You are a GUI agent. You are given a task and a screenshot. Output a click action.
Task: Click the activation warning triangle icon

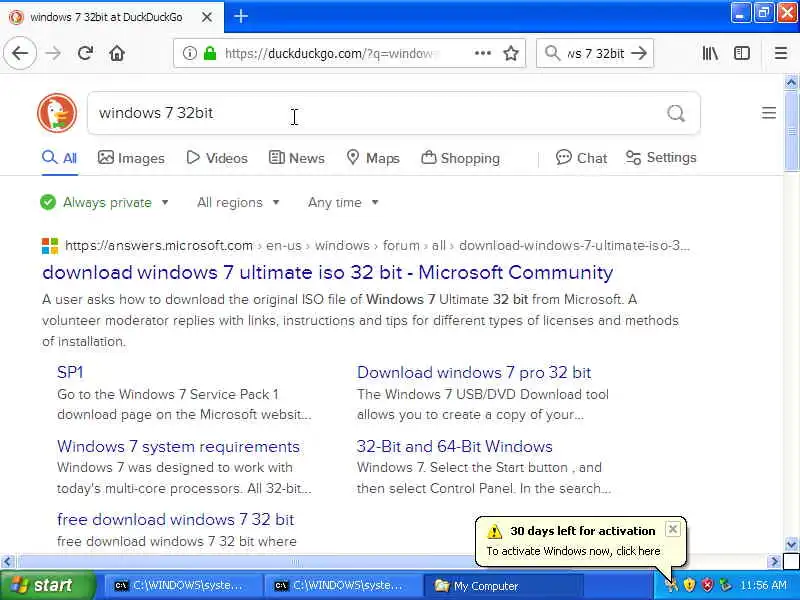494,532
